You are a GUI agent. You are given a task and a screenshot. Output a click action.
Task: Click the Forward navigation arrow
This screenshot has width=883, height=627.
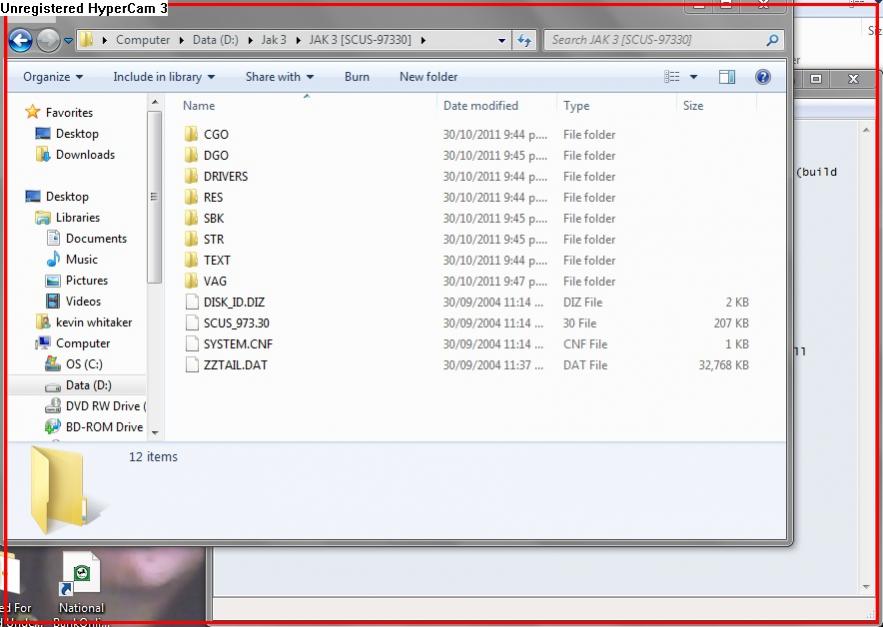(48, 41)
